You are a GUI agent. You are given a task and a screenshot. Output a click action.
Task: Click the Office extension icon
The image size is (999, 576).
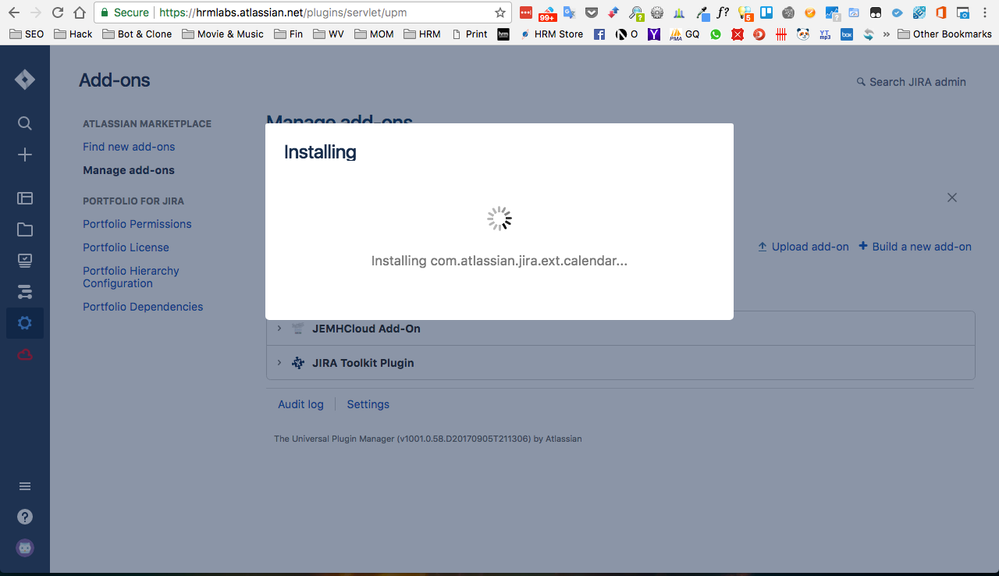pos(940,12)
